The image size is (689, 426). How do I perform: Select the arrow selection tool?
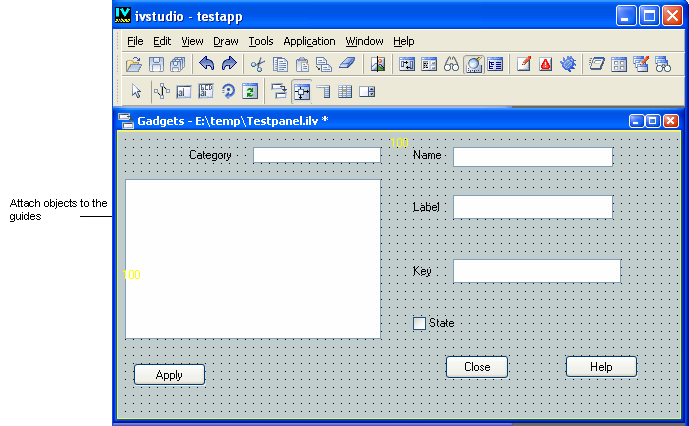(x=137, y=92)
